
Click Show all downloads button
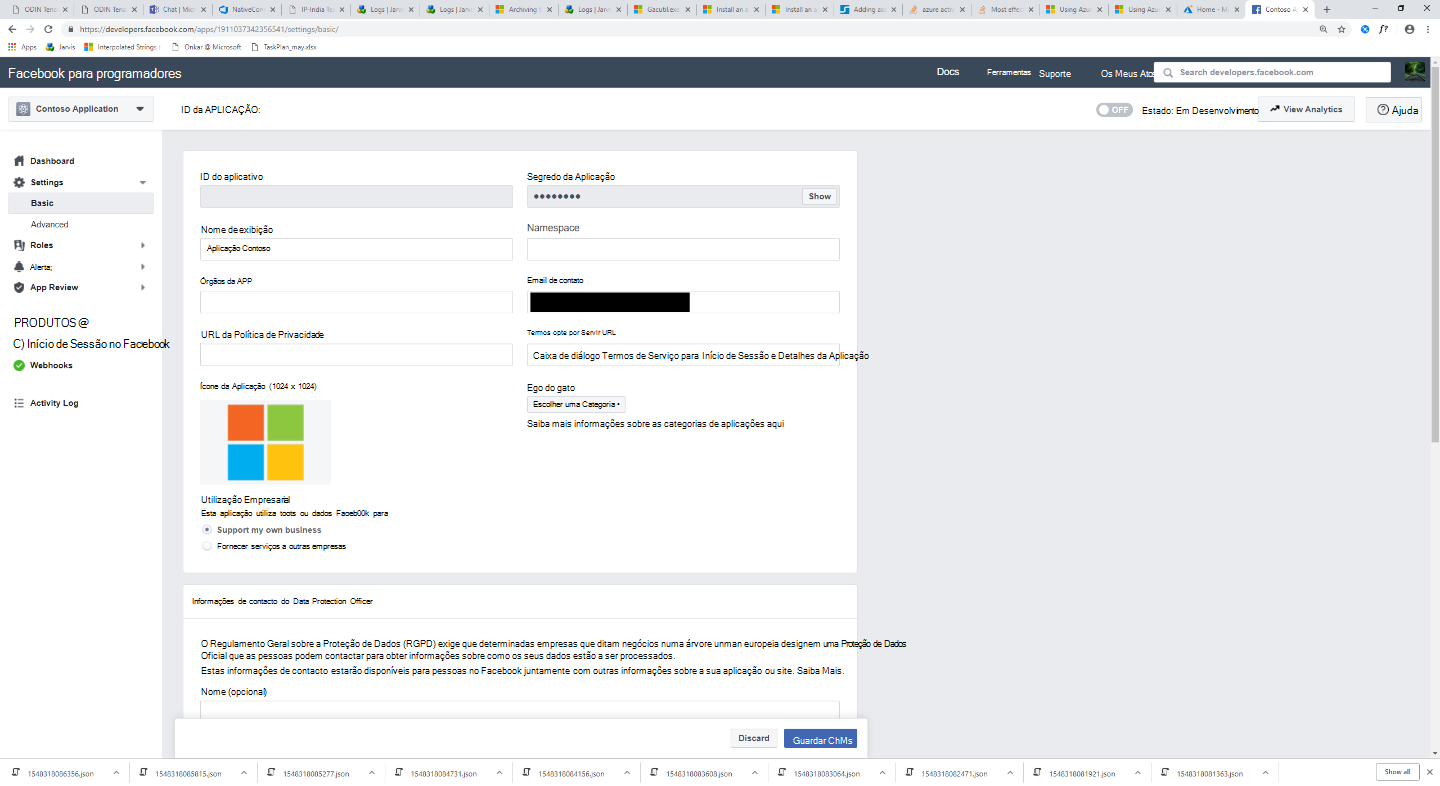1398,772
